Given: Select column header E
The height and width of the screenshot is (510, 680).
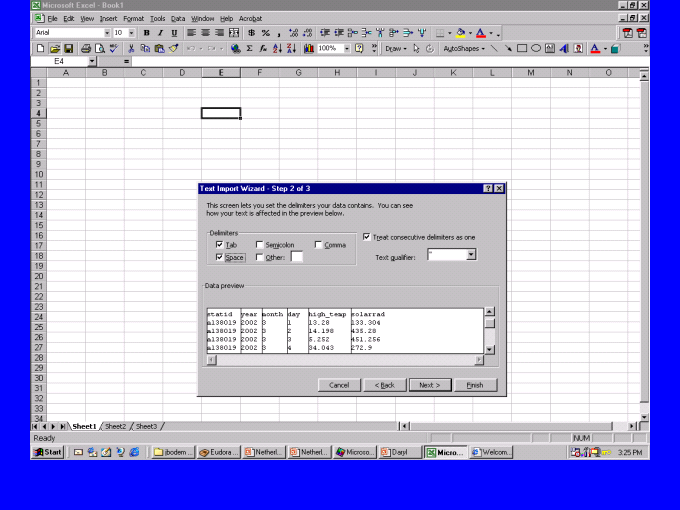Looking at the screenshot, I should 221,73.
